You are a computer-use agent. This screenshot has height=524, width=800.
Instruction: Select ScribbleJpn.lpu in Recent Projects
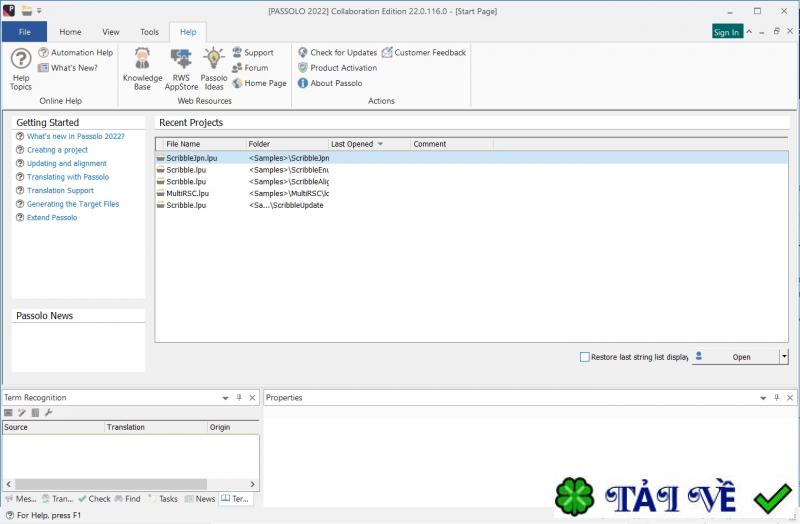click(x=471, y=158)
